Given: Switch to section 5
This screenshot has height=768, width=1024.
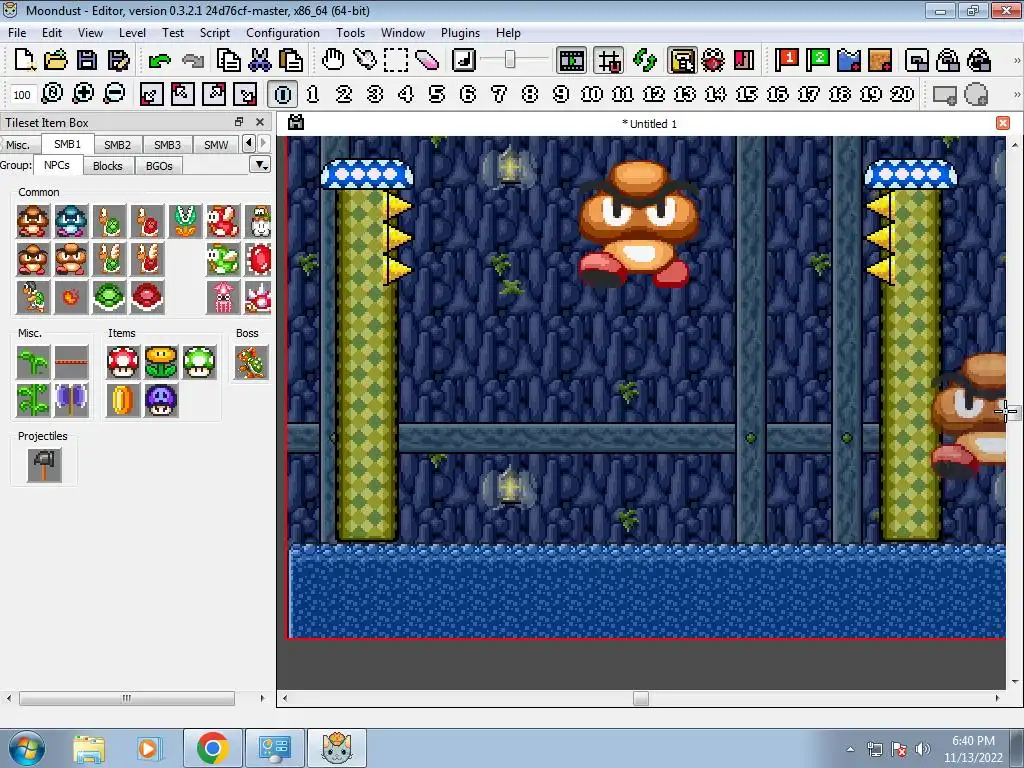Looking at the screenshot, I should tap(437, 94).
